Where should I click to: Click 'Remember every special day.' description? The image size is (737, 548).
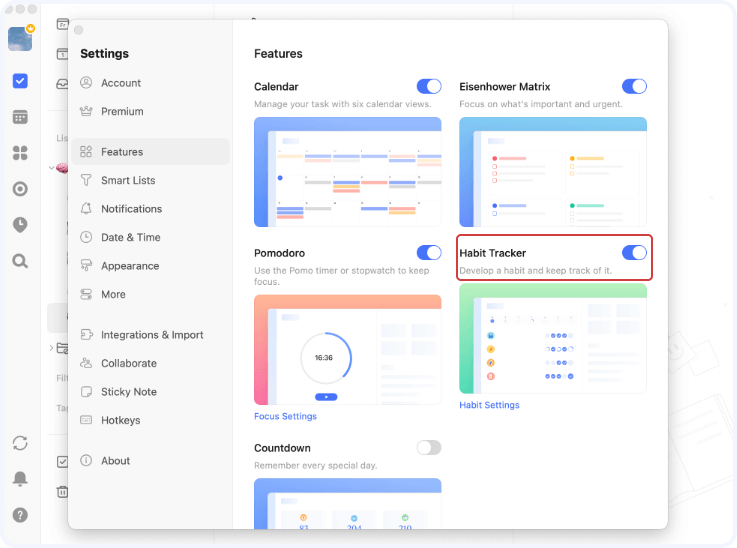click(x=315, y=465)
